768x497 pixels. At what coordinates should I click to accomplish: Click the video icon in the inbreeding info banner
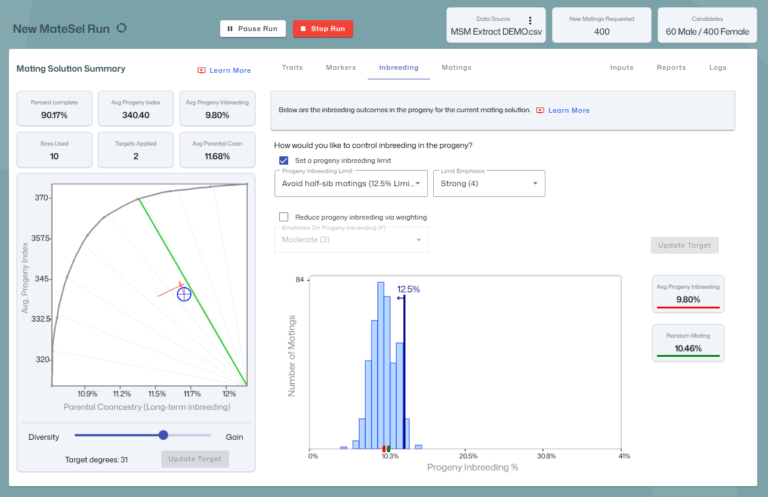(540, 110)
